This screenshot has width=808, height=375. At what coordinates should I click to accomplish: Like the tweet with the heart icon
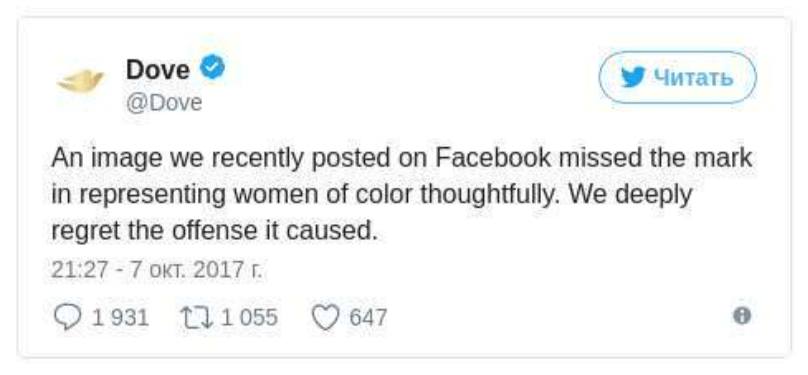click(326, 317)
